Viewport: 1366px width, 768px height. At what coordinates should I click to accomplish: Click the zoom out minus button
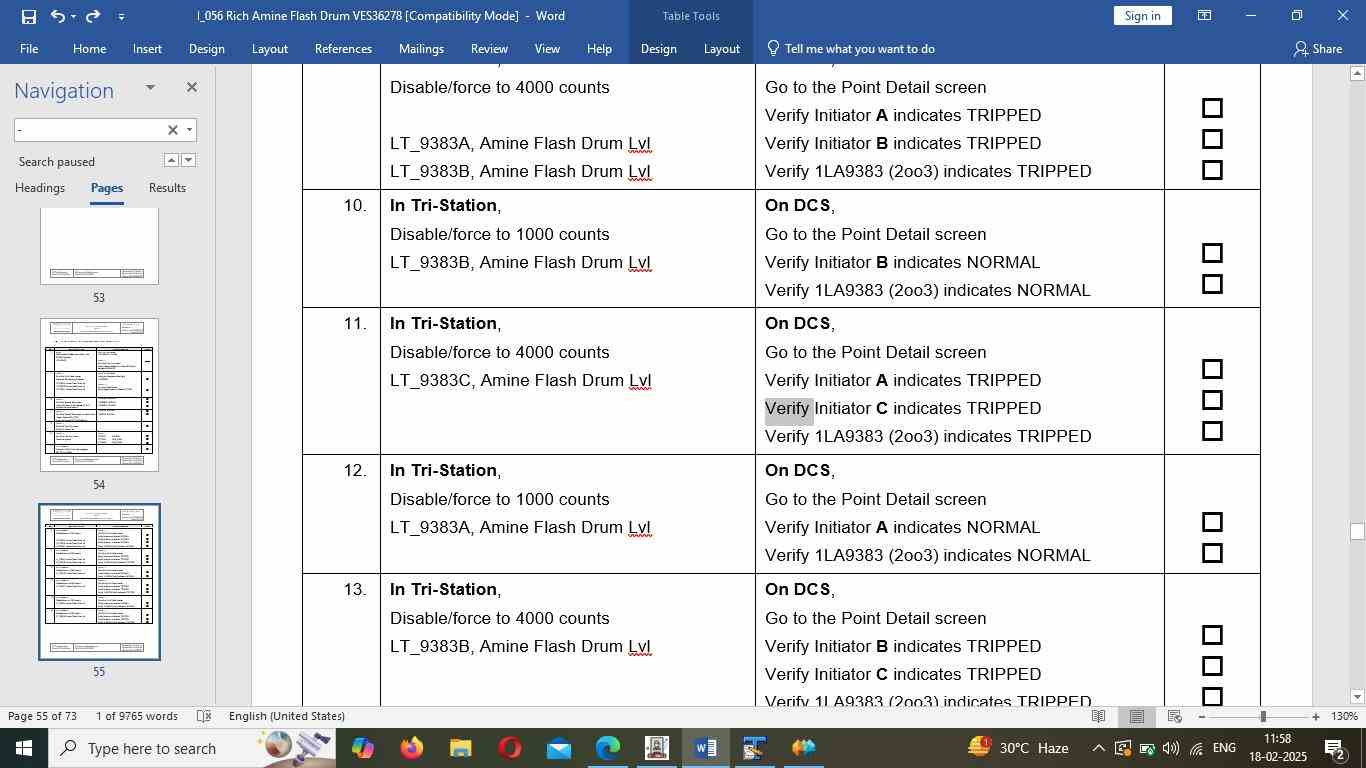1201,716
